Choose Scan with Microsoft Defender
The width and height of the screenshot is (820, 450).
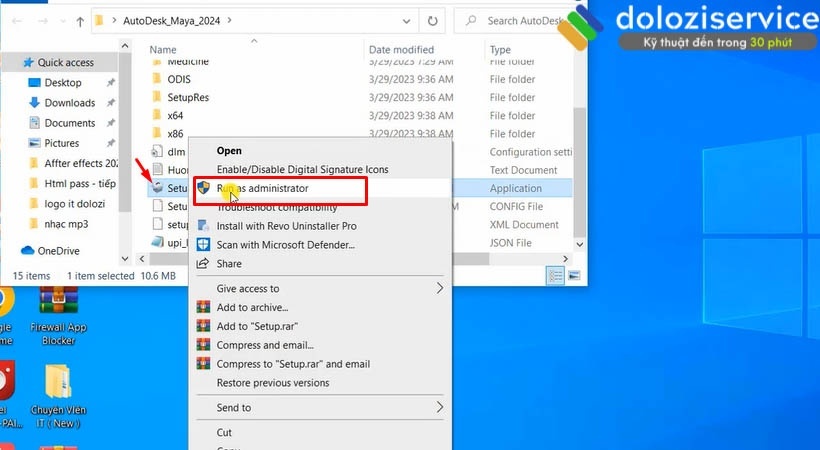tap(286, 245)
